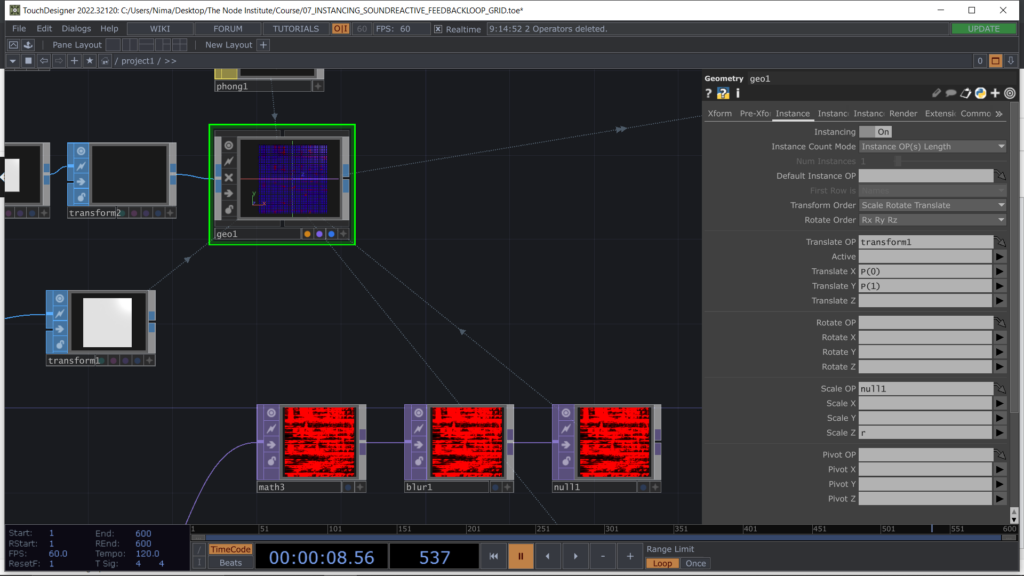Click the TUTORIALS button
Viewport: 1024px width, 576px height.
click(x=296, y=29)
